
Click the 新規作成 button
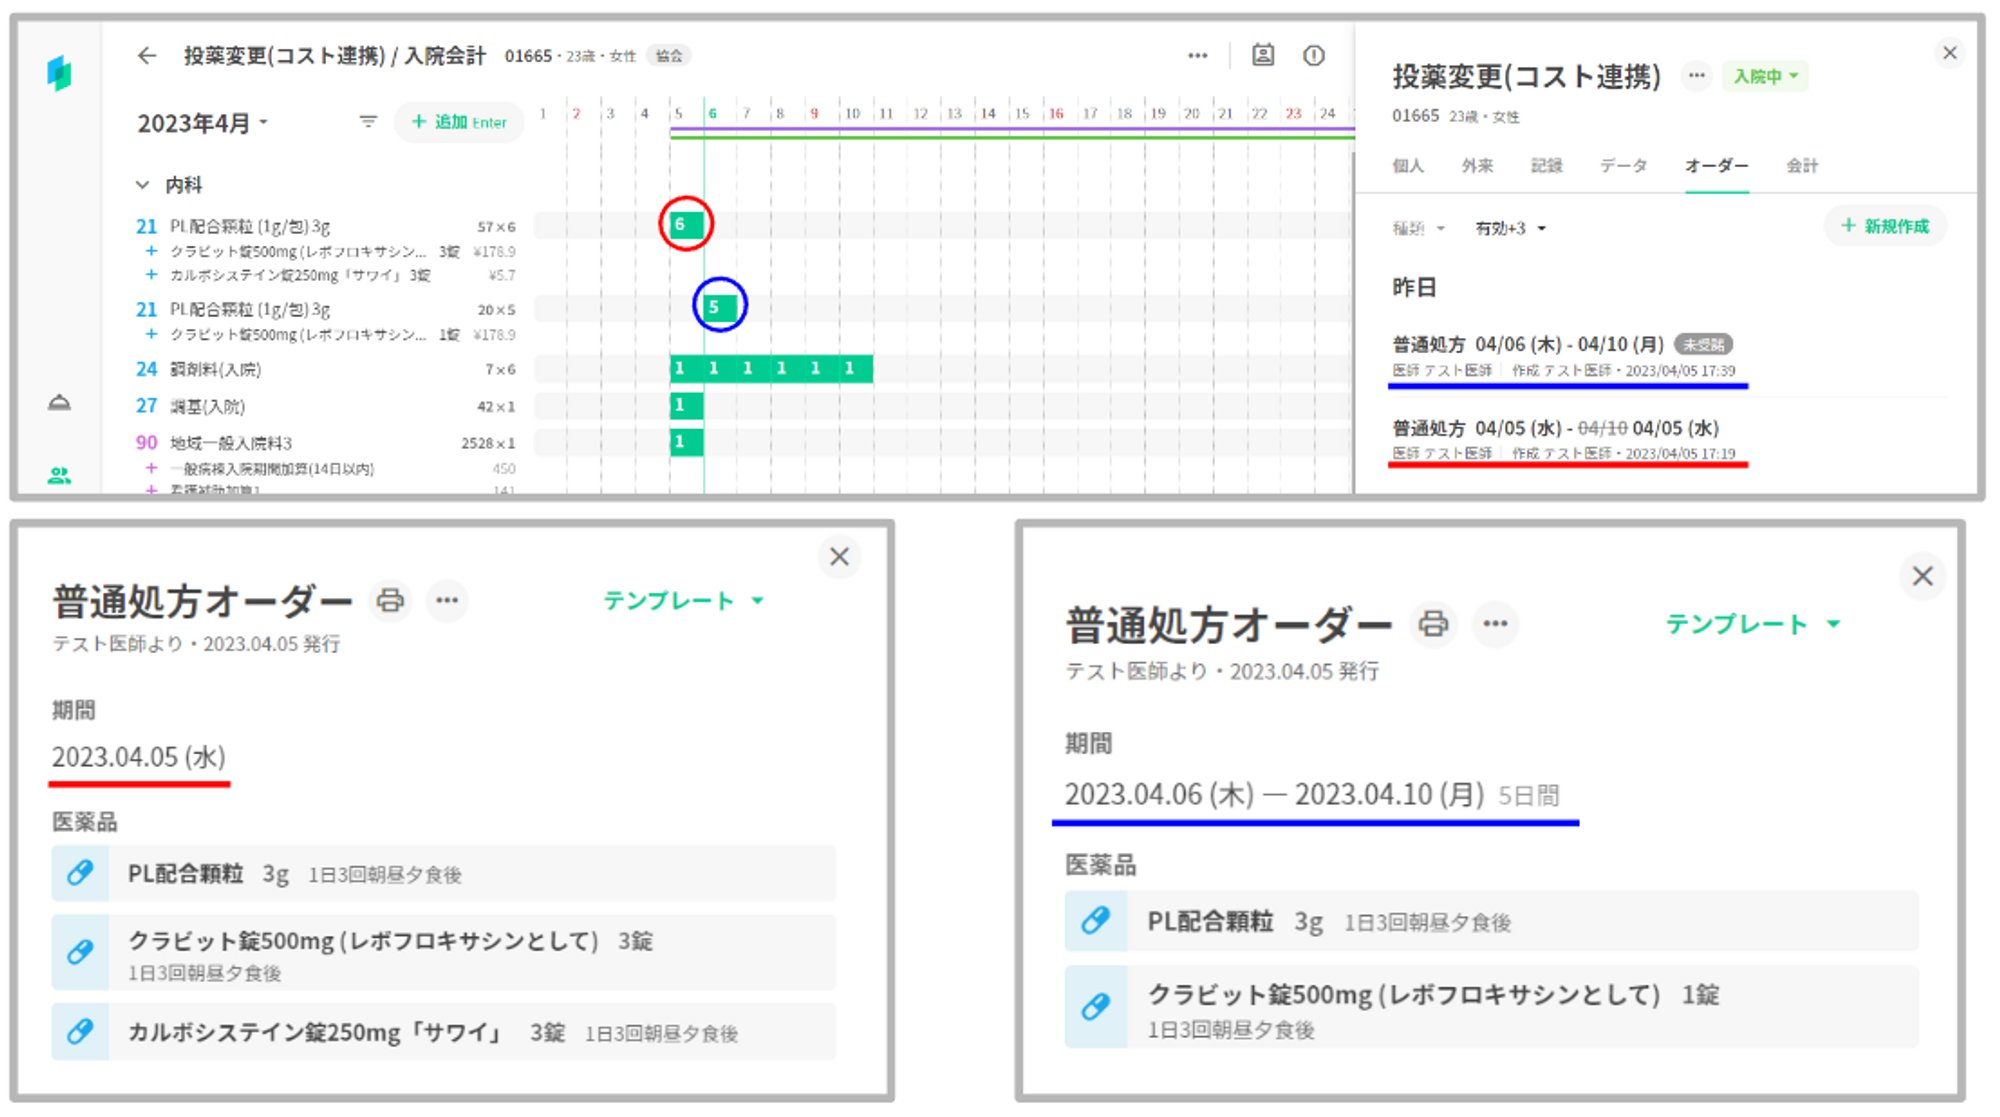(x=1886, y=226)
